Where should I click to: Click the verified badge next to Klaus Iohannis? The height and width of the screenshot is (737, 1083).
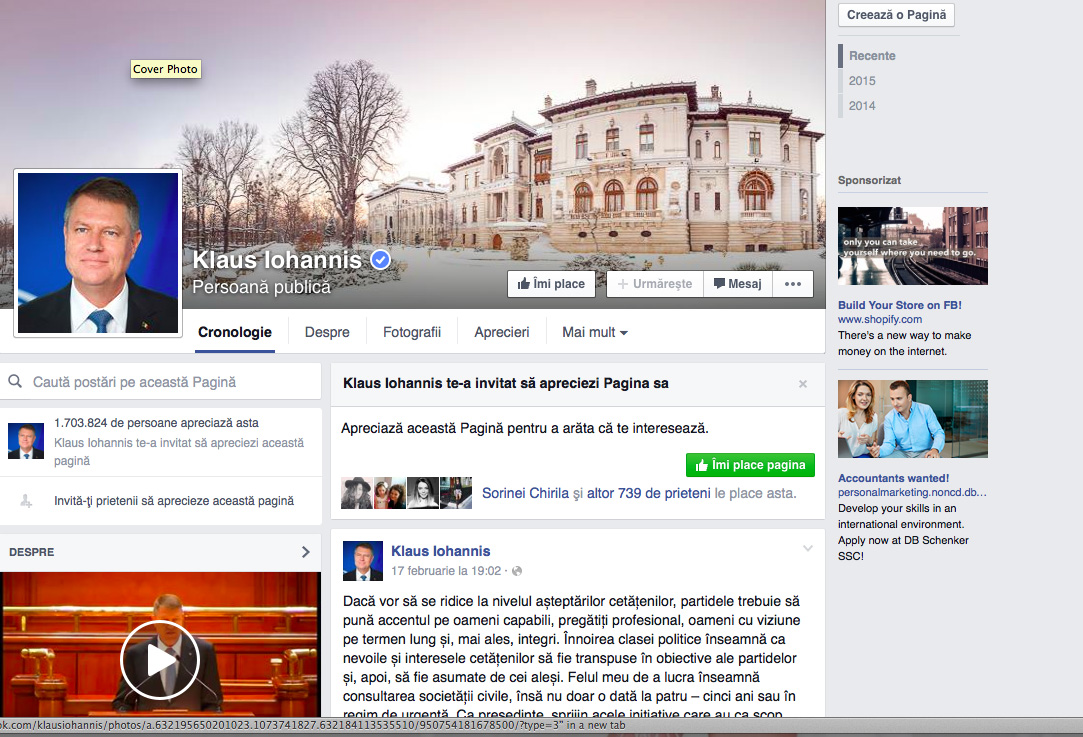tap(380, 260)
